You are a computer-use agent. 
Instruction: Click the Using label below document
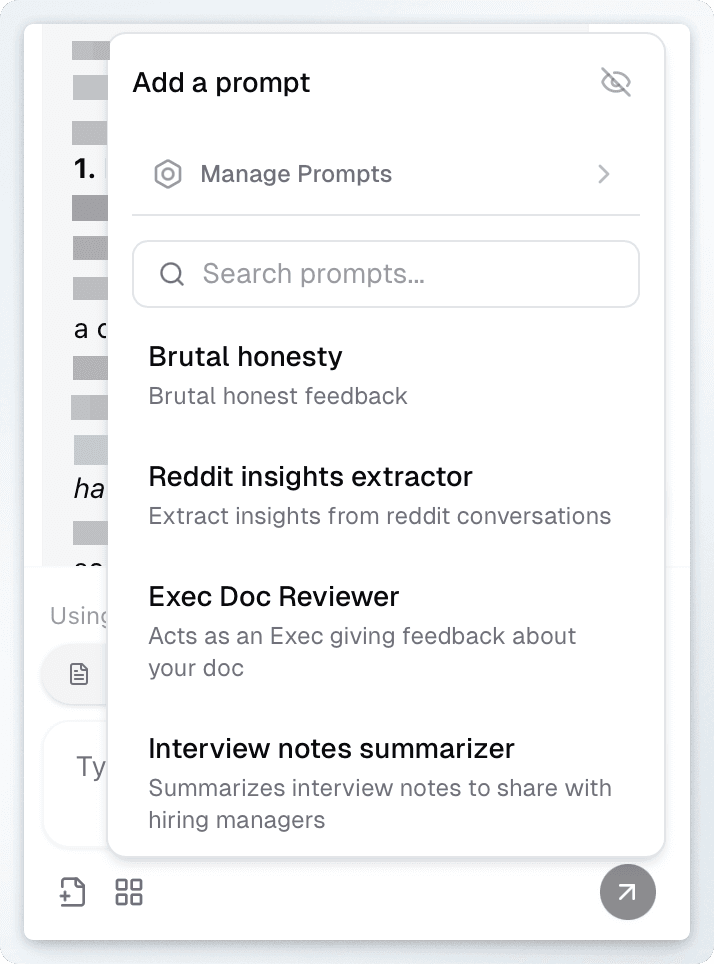click(x=79, y=615)
